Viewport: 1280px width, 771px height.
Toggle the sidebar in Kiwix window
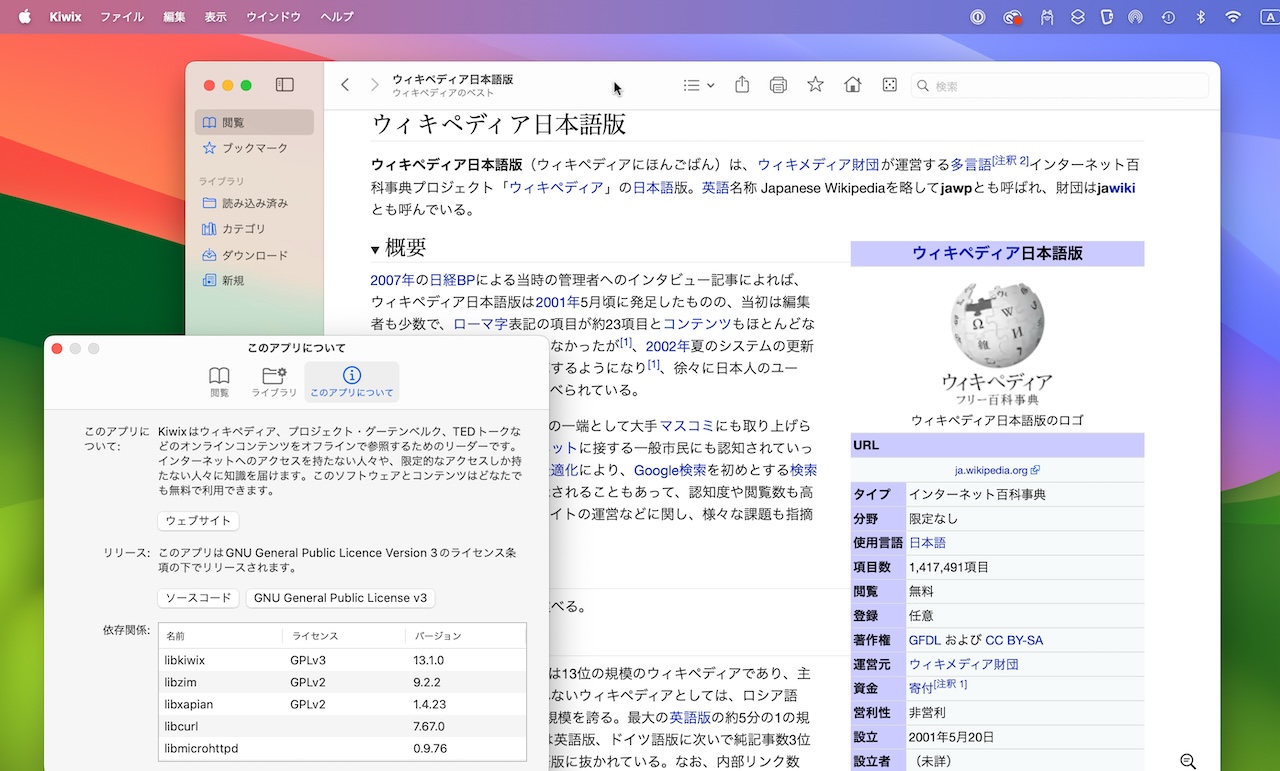click(284, 85)
